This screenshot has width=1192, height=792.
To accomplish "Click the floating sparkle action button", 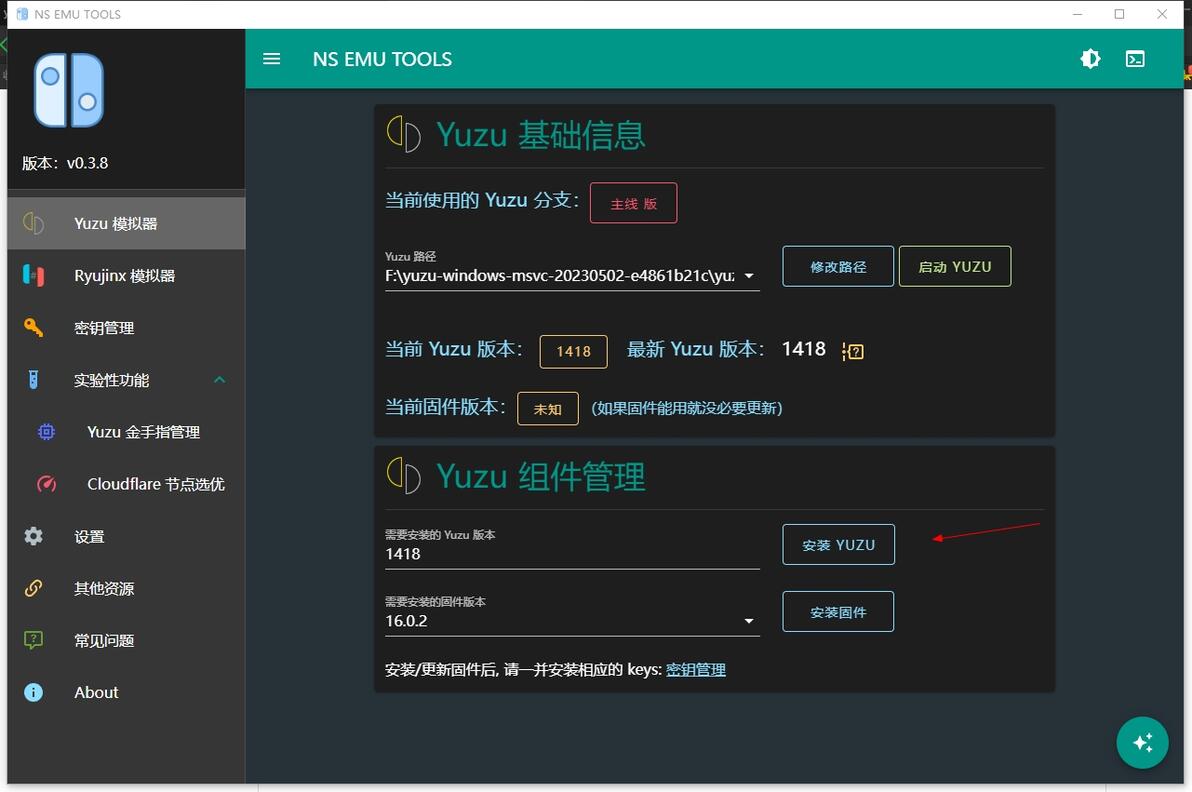I will [x=1142, y=743].
